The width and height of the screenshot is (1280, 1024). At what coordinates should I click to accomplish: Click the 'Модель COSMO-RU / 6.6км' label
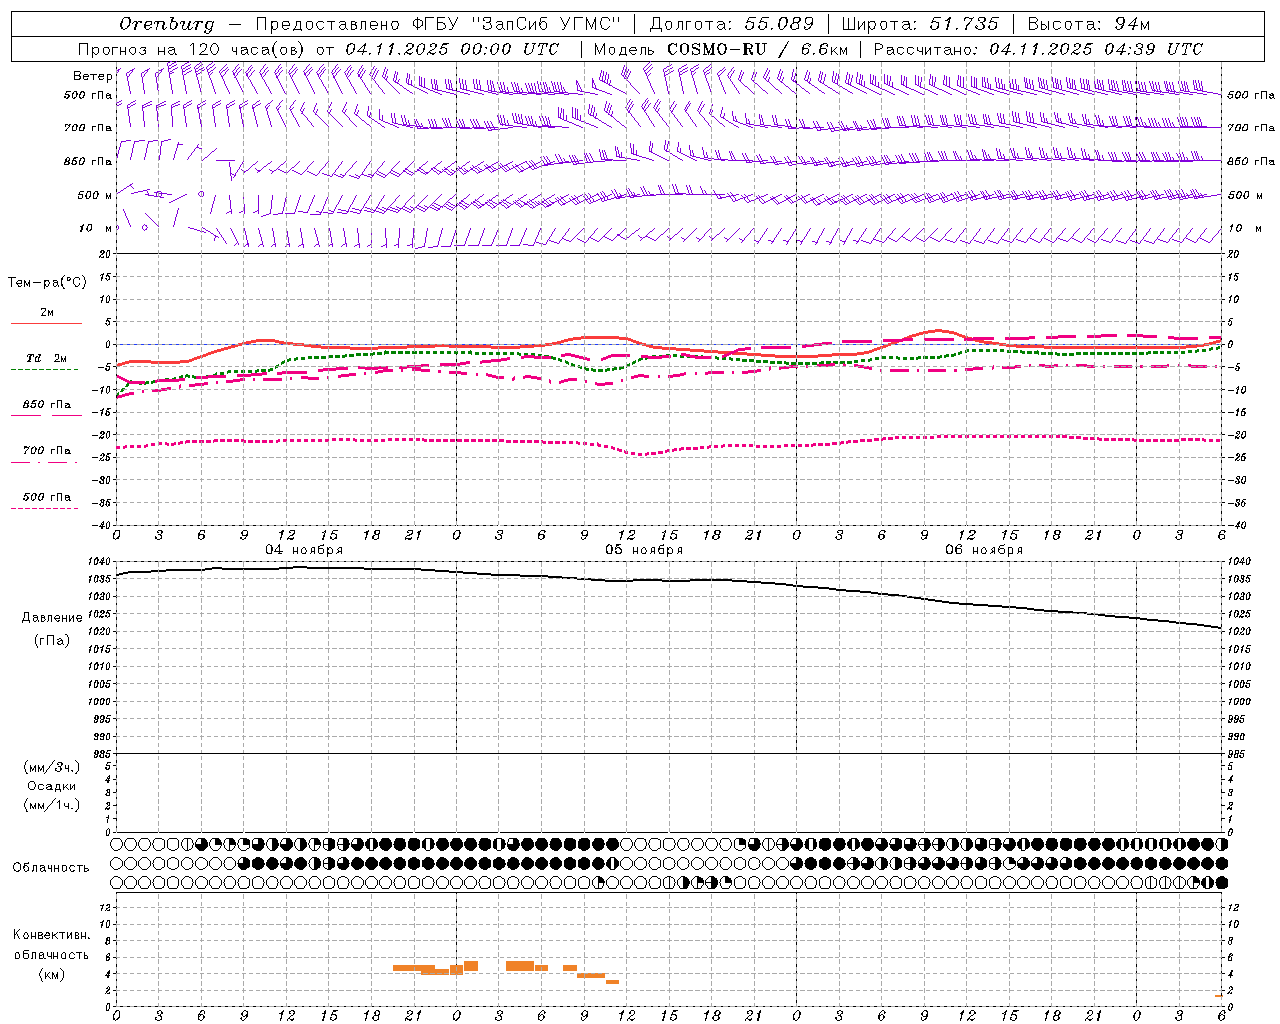(x=720, y=49)
